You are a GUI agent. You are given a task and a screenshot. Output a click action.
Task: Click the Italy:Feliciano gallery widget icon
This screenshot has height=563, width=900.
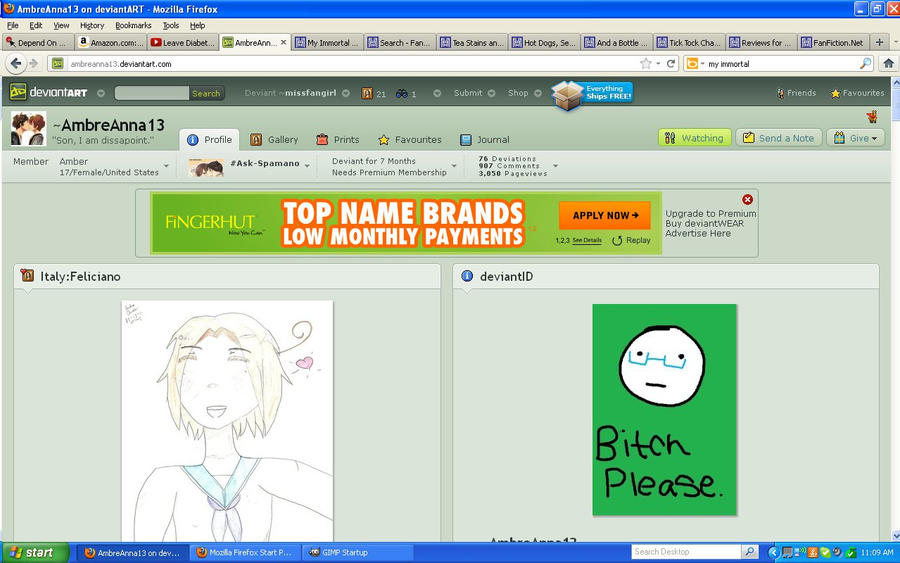[27, 275]
